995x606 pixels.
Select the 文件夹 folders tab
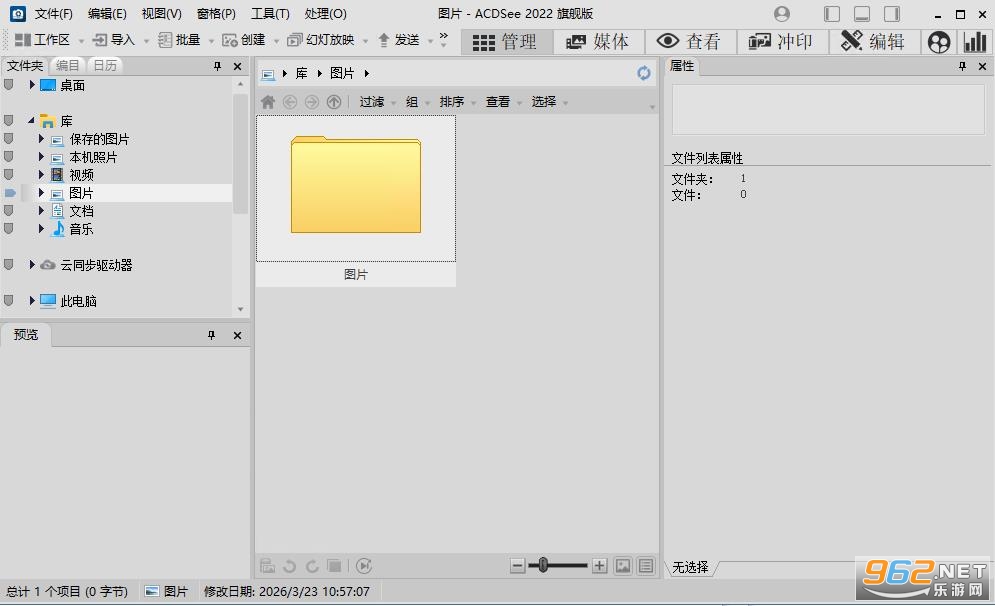coord(25,65)
